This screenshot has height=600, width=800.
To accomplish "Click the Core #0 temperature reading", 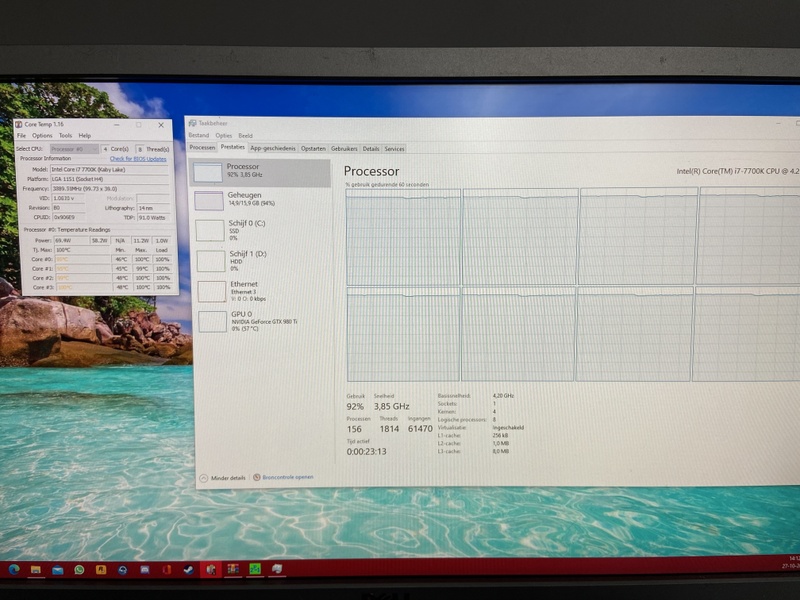I will 83,259.
